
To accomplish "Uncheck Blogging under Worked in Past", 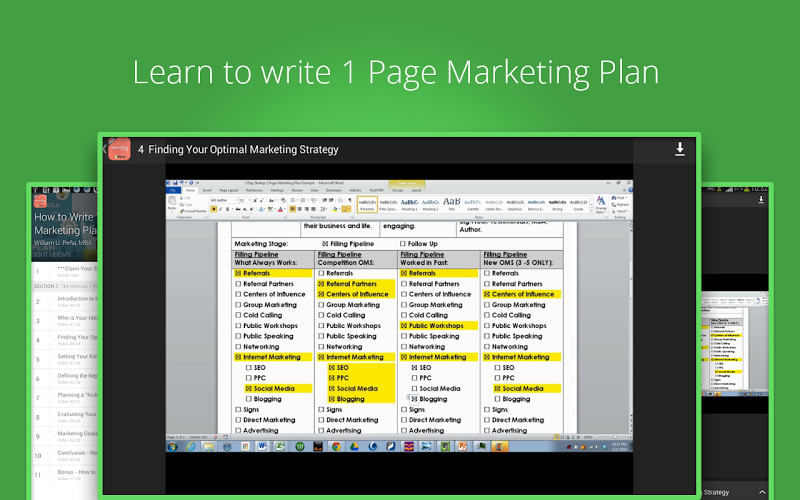I will pos(414,399).
